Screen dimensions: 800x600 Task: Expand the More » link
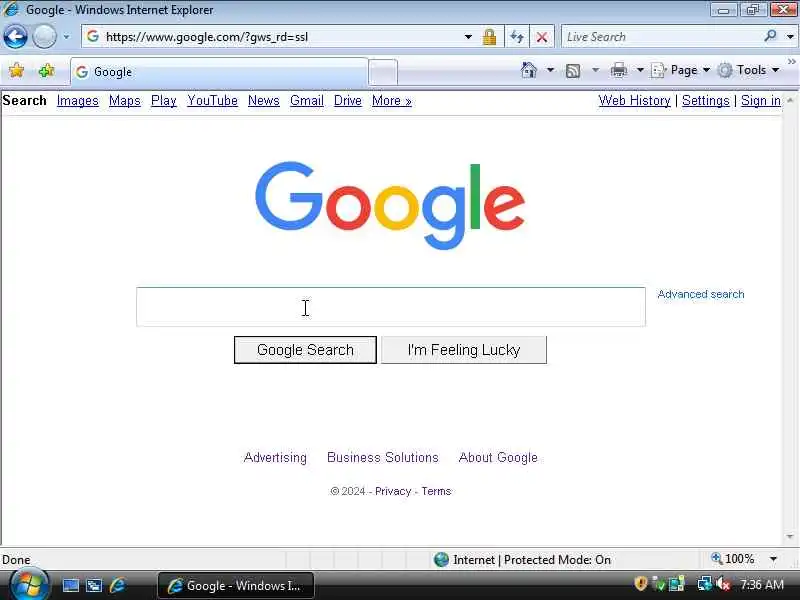(391, 101)
